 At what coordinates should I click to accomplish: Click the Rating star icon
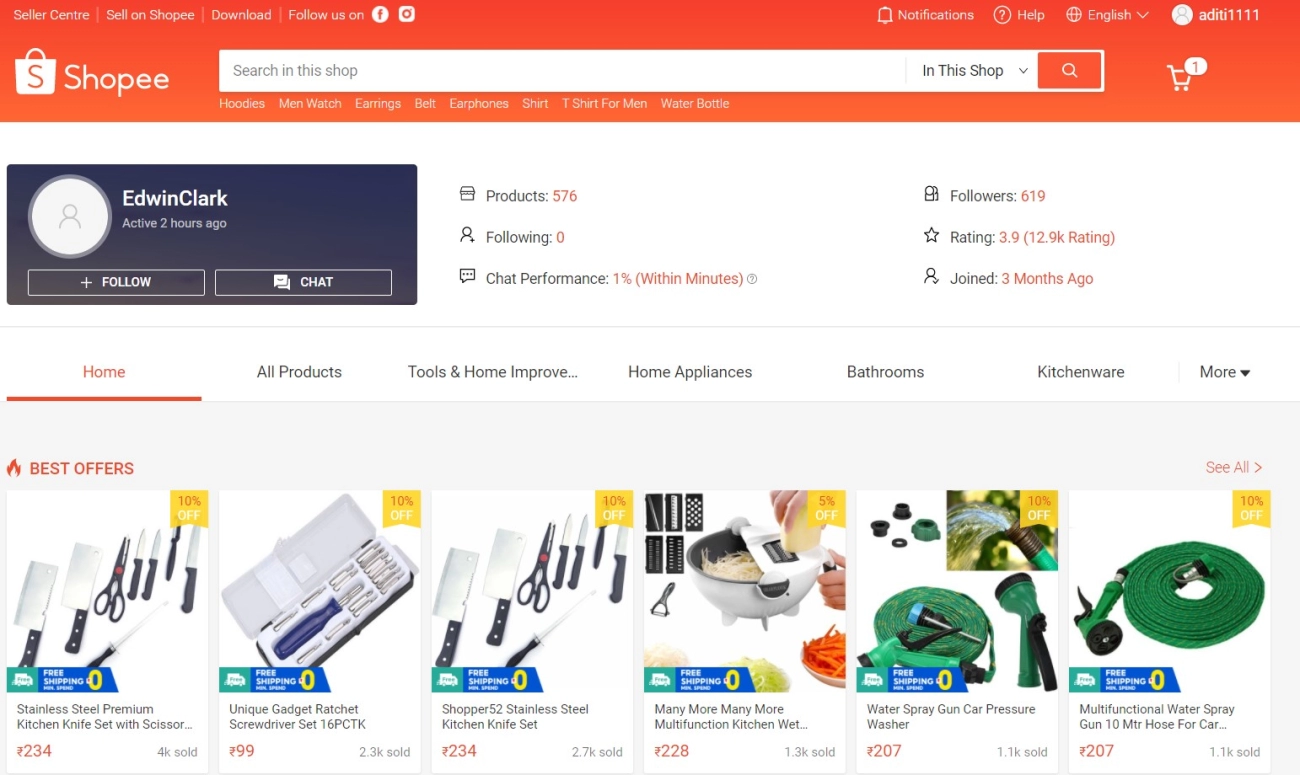click(931, 235)
